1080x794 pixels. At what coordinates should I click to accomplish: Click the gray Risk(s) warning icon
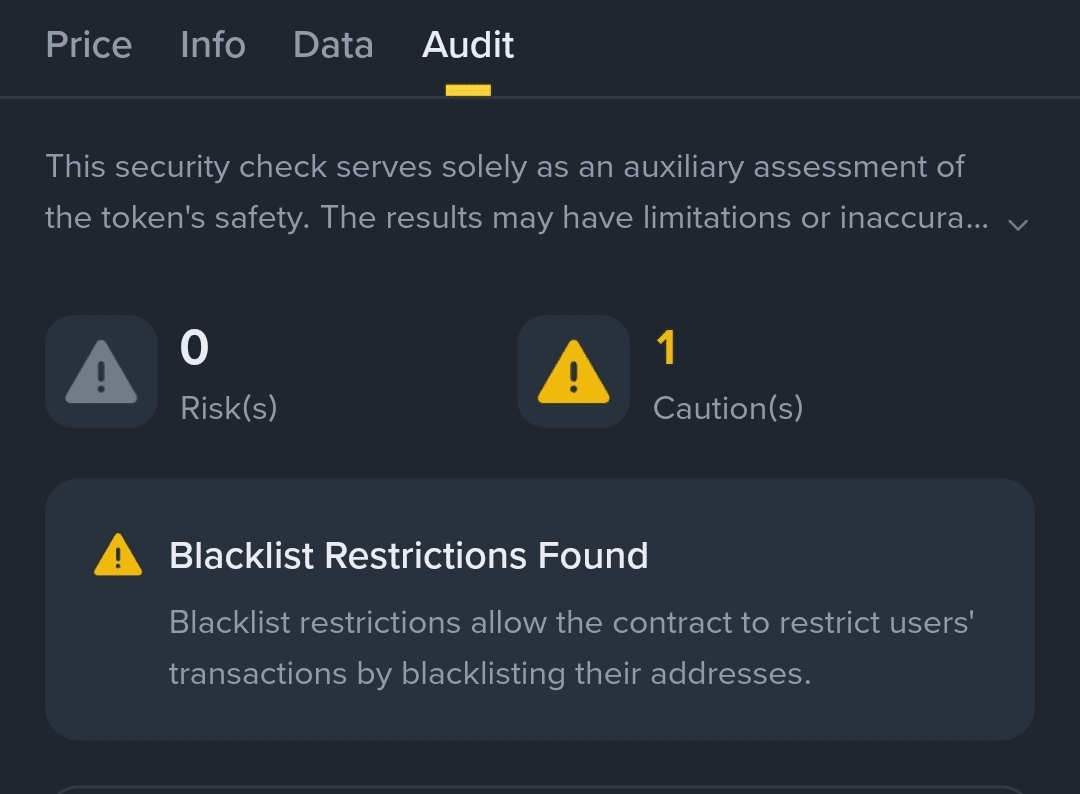[x=101, y=372]
